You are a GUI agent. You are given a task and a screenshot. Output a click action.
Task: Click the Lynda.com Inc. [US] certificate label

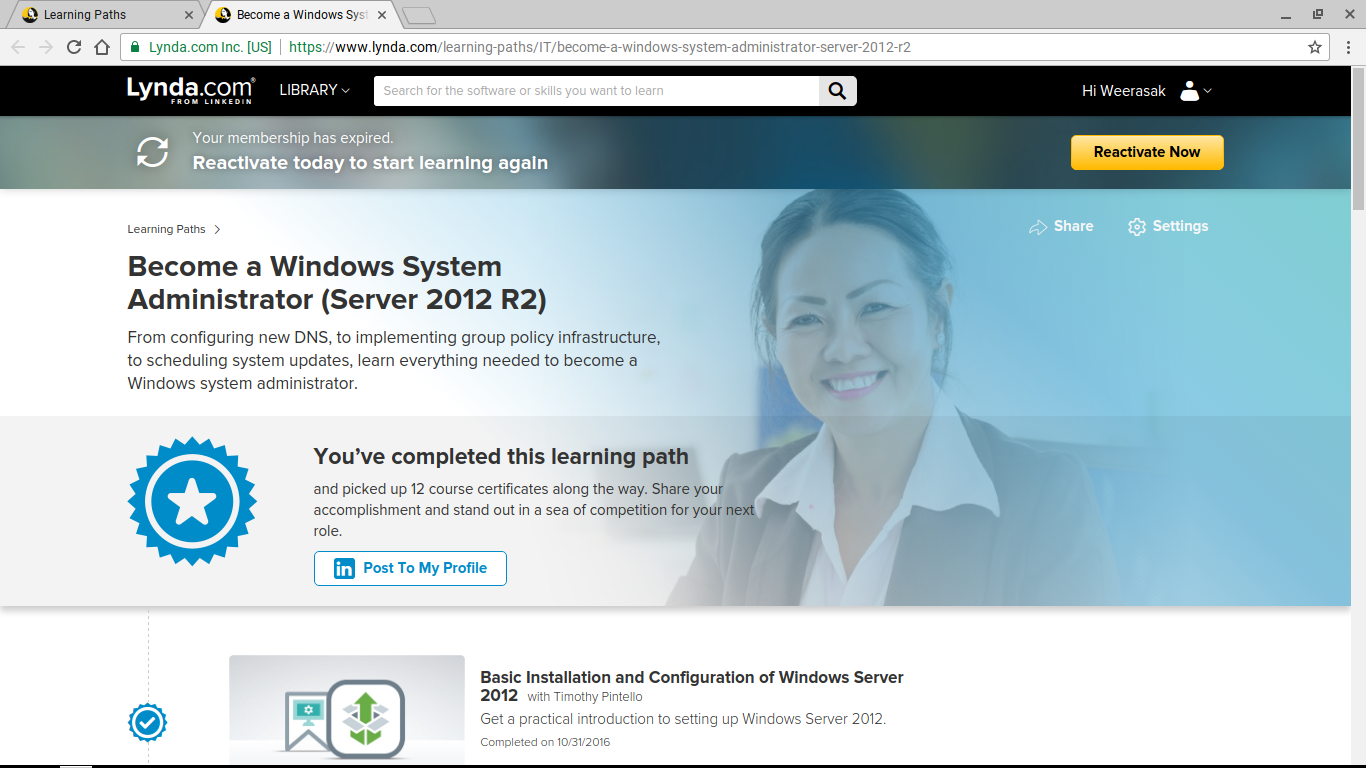[x=210, y=47]
